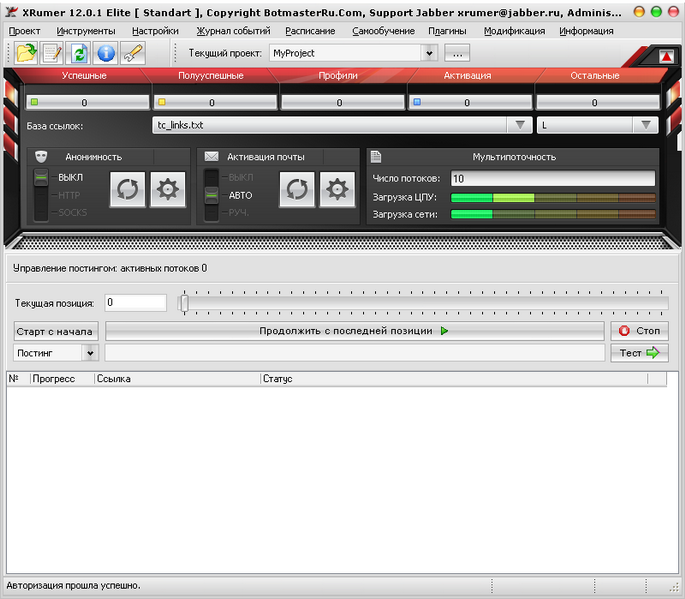
Task: Click the window resize grip corner
Action: point(674,586)
